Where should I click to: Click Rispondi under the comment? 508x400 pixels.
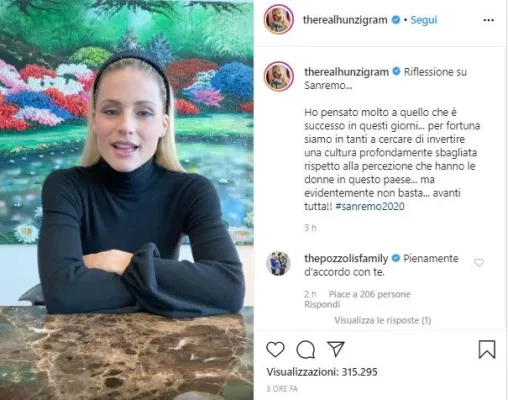(322, 304)
